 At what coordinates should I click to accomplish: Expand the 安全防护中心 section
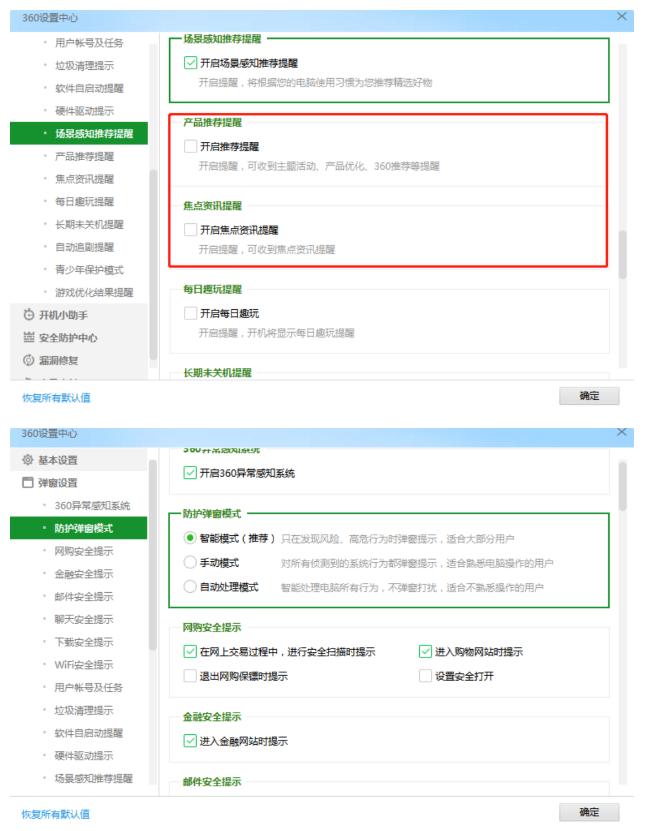79,338
